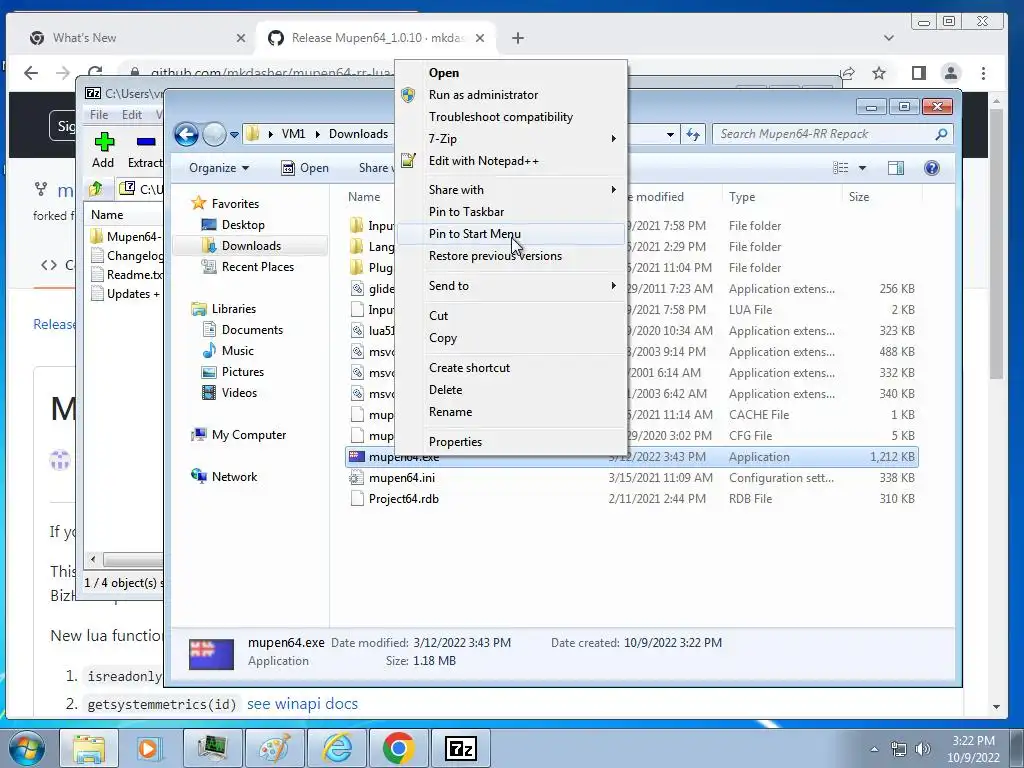Screen dimensions: 1024x768
Task: Open the Chrome three-dot menu
Action: tap(984, 73)
